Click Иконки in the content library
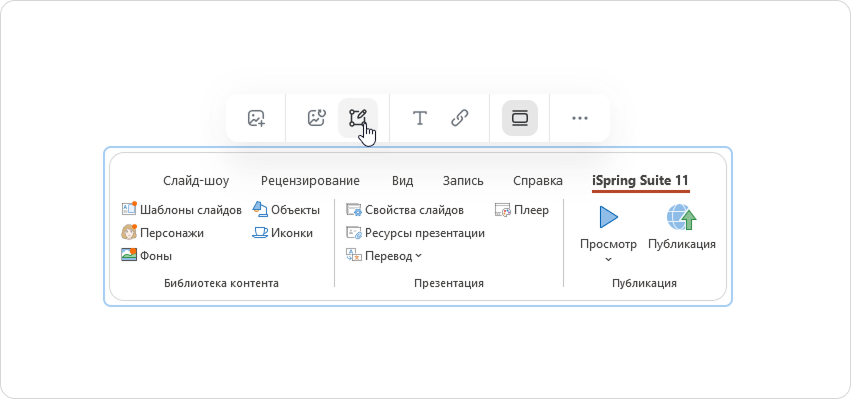 pyautogui.click(x=283, y=233)
